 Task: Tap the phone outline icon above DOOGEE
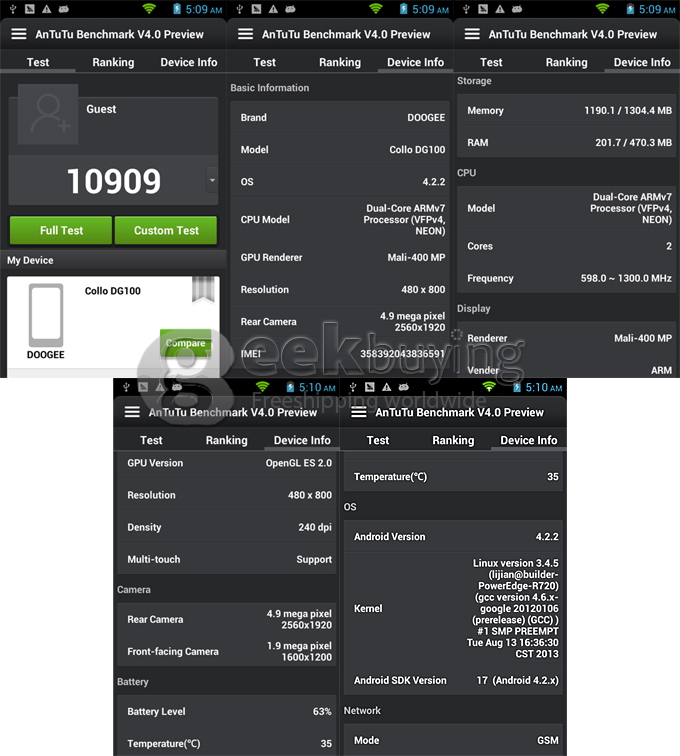click(46, 315)
